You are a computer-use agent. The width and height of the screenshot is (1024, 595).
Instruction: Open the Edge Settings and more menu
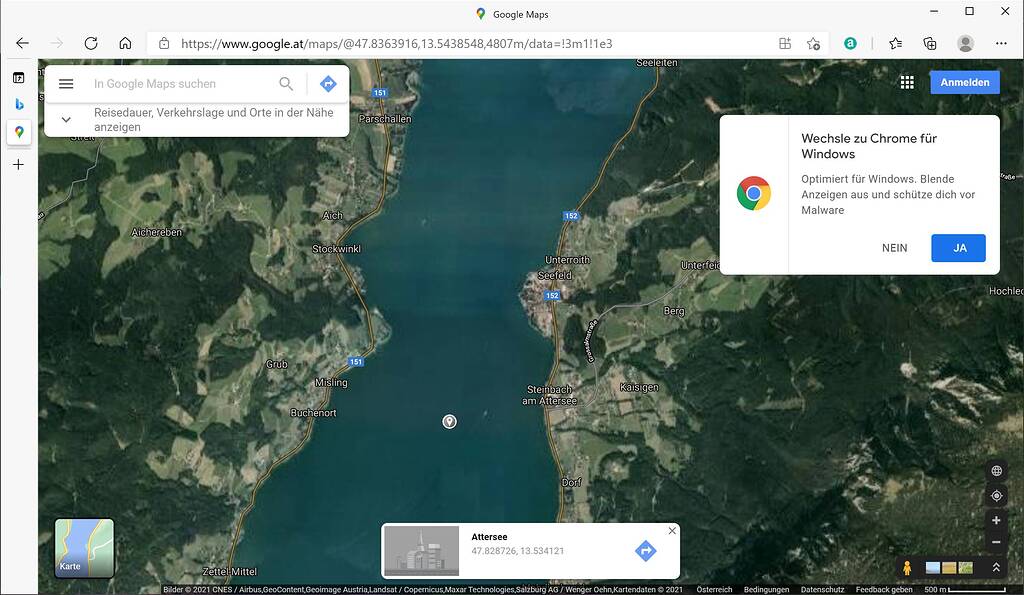click(x=1000, y=43)
